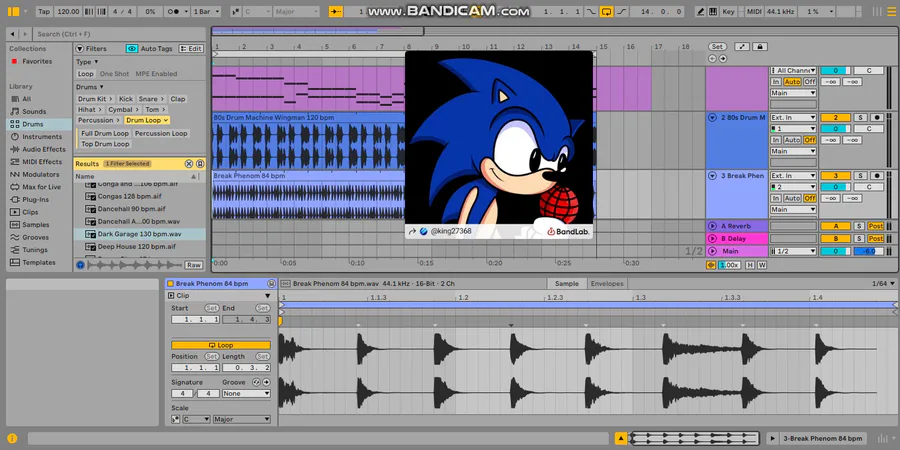This screenshot has width=900, height=450.
Task: Open the quantization 1 Bar dropdown
Action: pyautogui.click(x=207, y=11)
